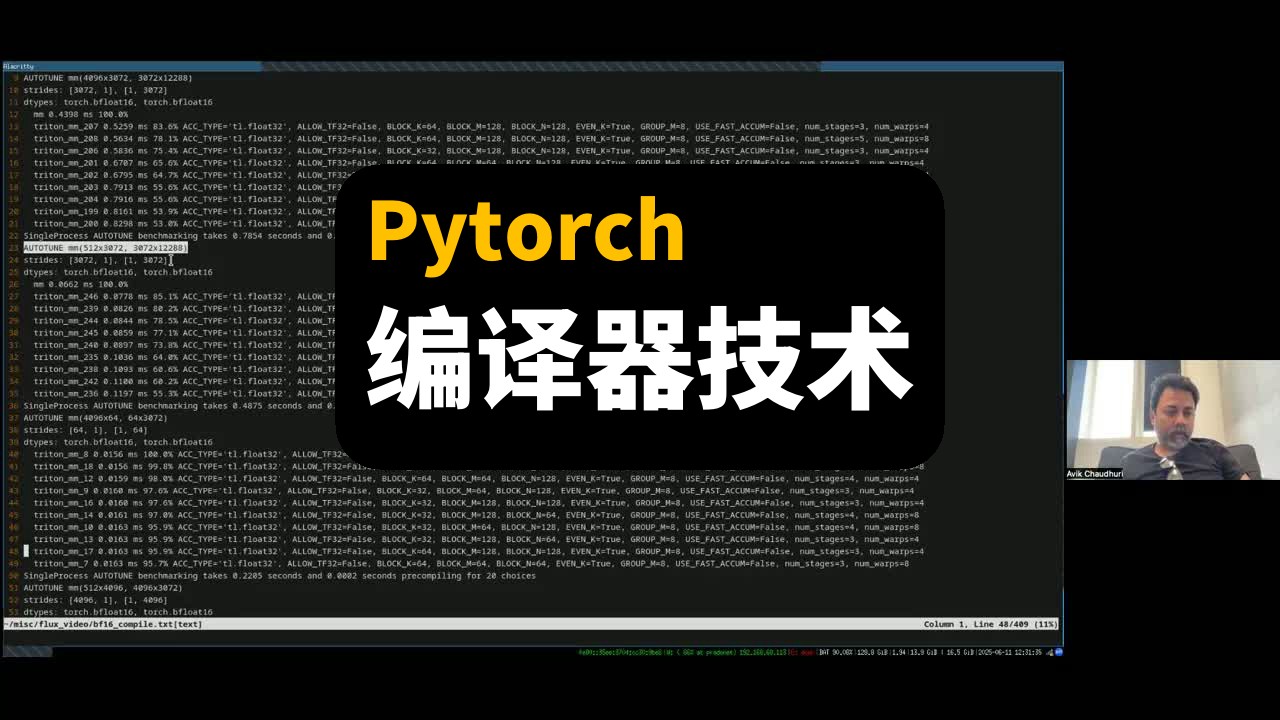Click 'AUTOTUNE mm(4096x64, 64x3072)' header line
This screenshot has height=720, width=1280.
click(x=96, y=418)
